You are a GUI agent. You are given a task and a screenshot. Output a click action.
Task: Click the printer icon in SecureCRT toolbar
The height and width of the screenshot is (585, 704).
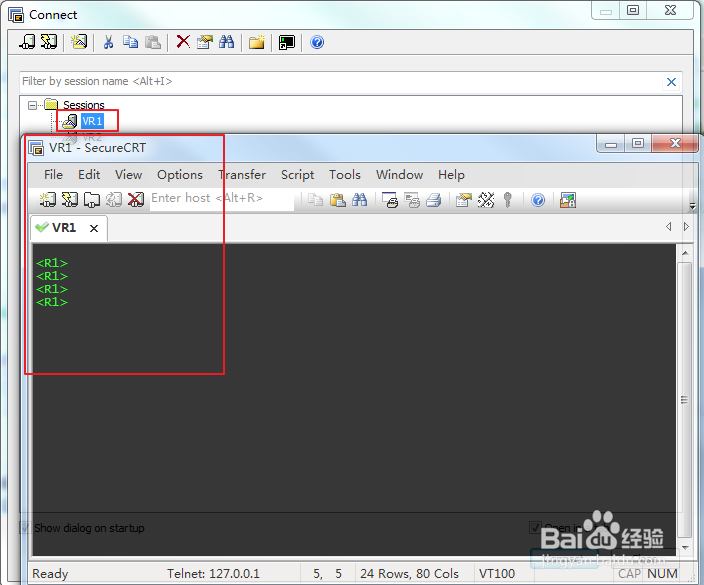point(433,200)
